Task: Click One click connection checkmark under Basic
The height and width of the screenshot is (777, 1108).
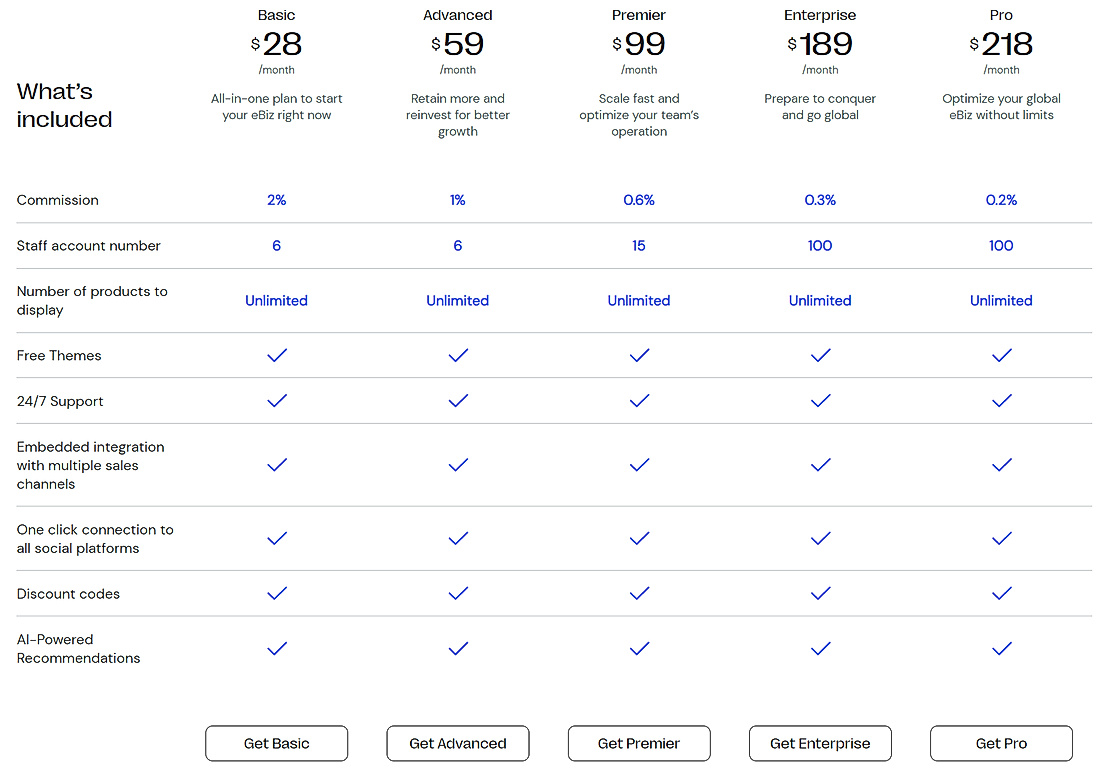Action: pyautogui.click(x=277, y=538)
